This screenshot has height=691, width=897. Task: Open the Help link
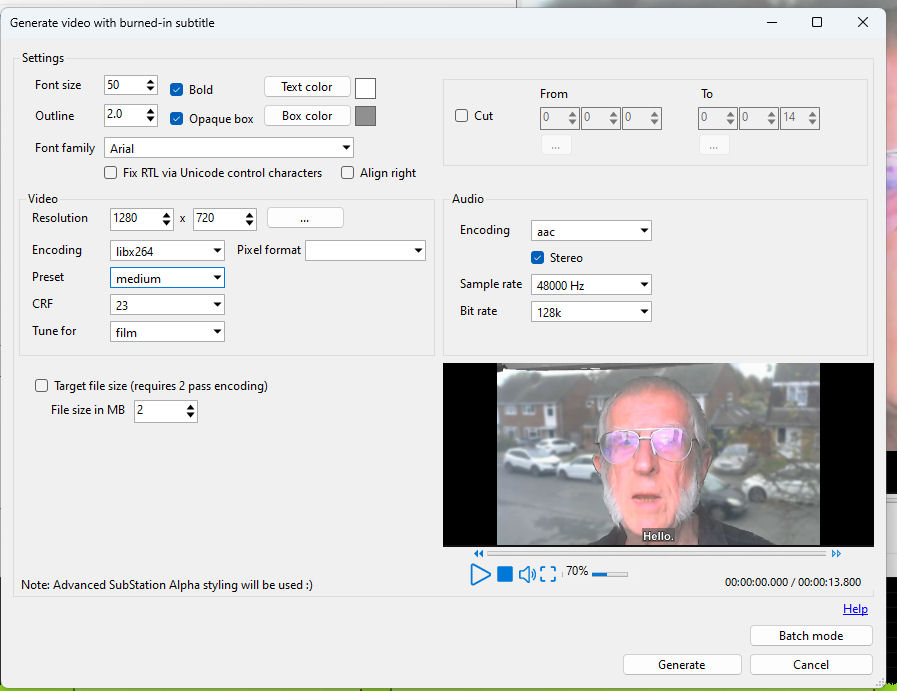[855, 609]
